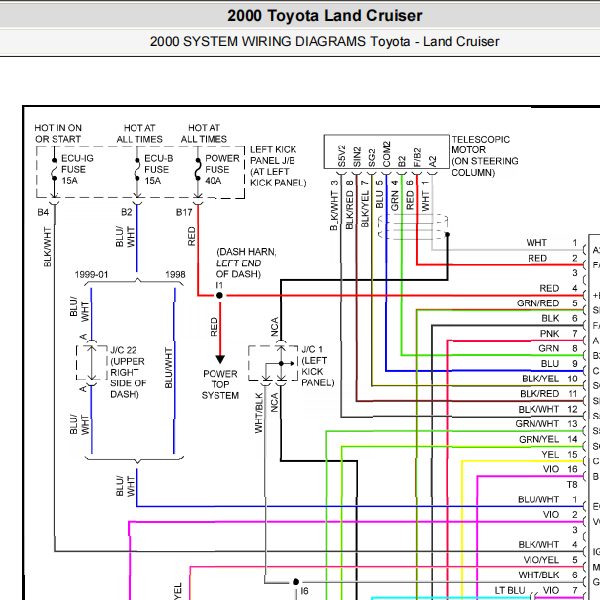Click the BLK wire label at pin 6
600x600 pixels.
pyautogui.click(x=550, y=318)
